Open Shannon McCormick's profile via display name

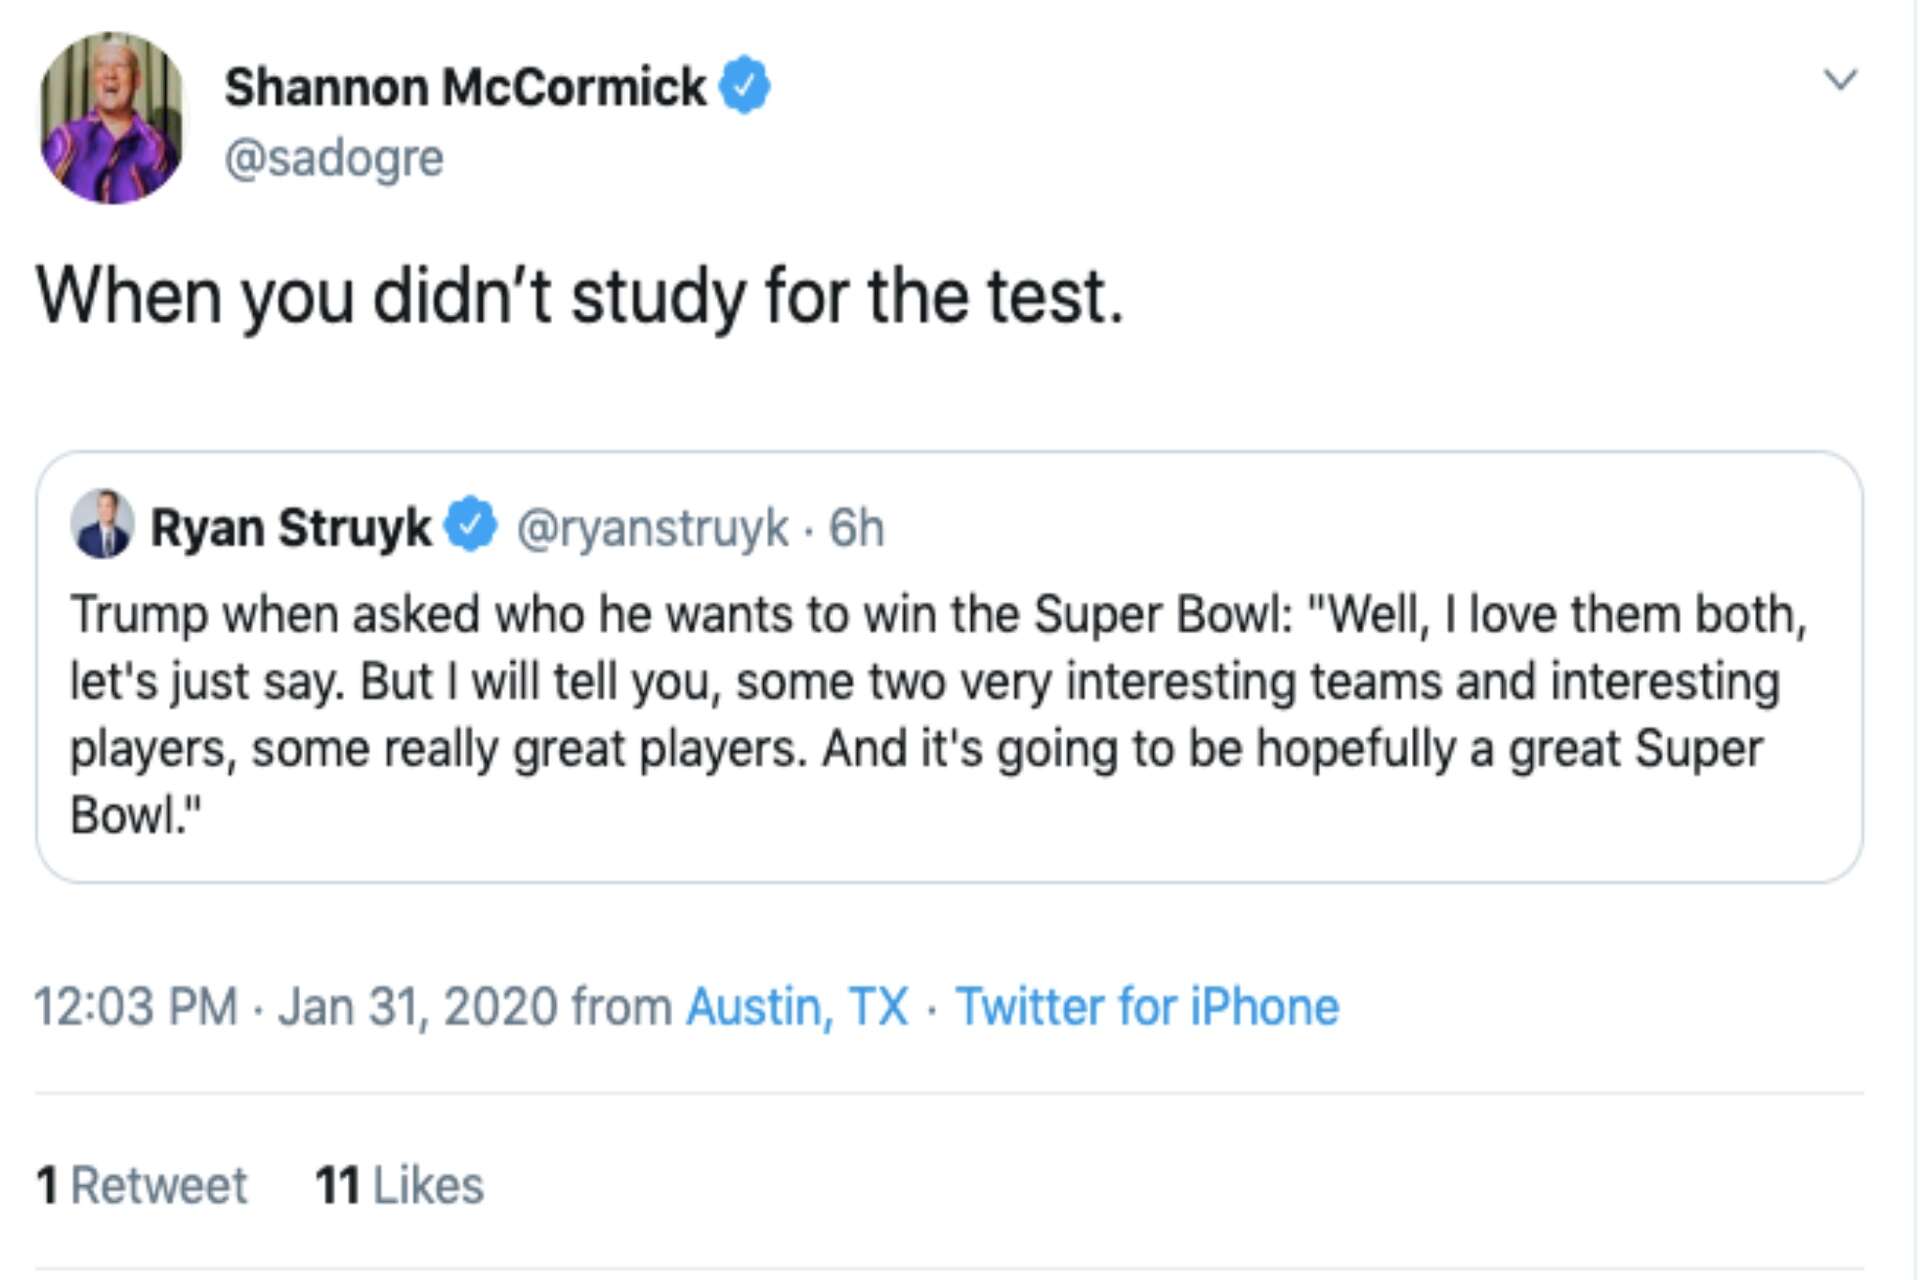(465, 87)
